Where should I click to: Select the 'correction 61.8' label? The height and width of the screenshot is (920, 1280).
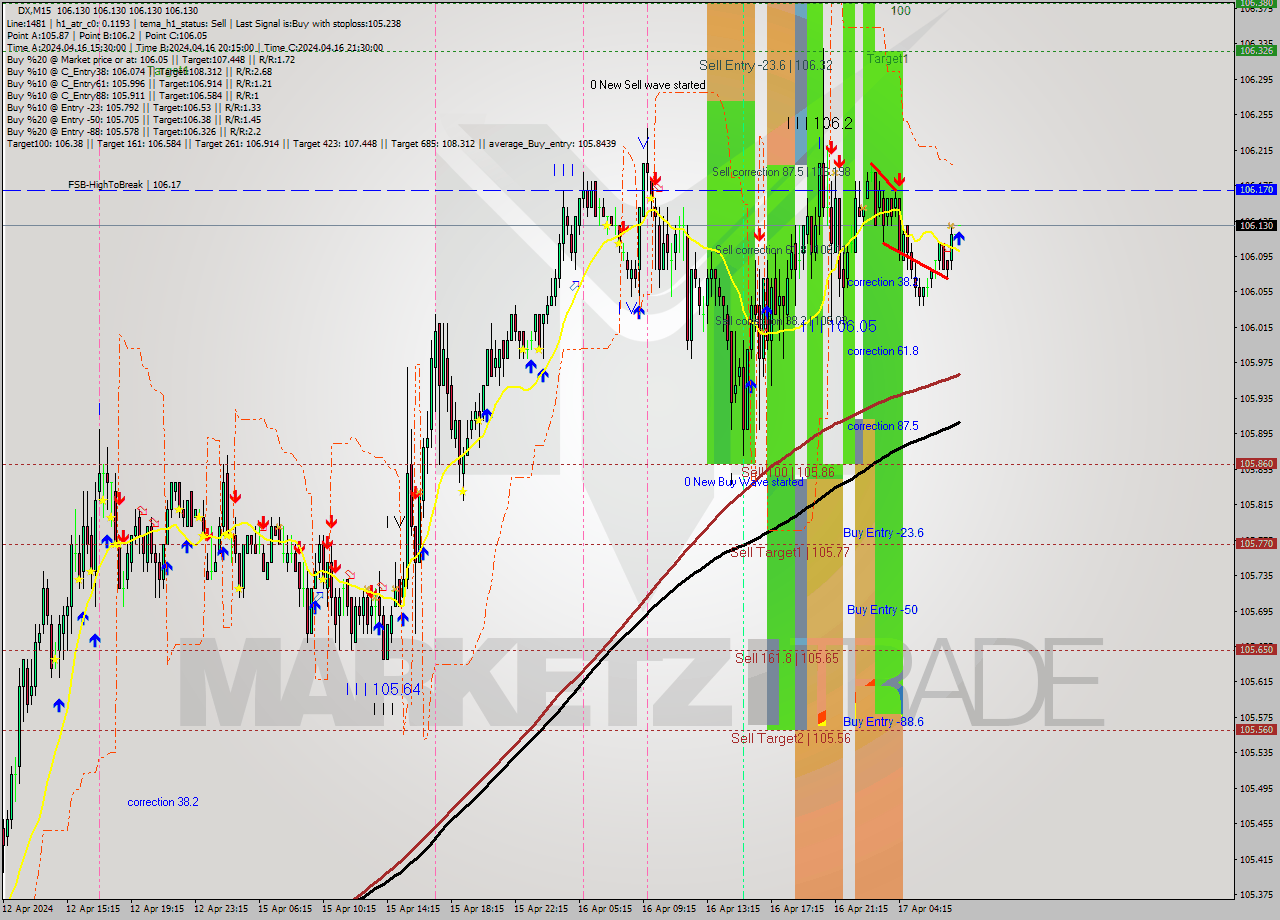pos(882,351)
